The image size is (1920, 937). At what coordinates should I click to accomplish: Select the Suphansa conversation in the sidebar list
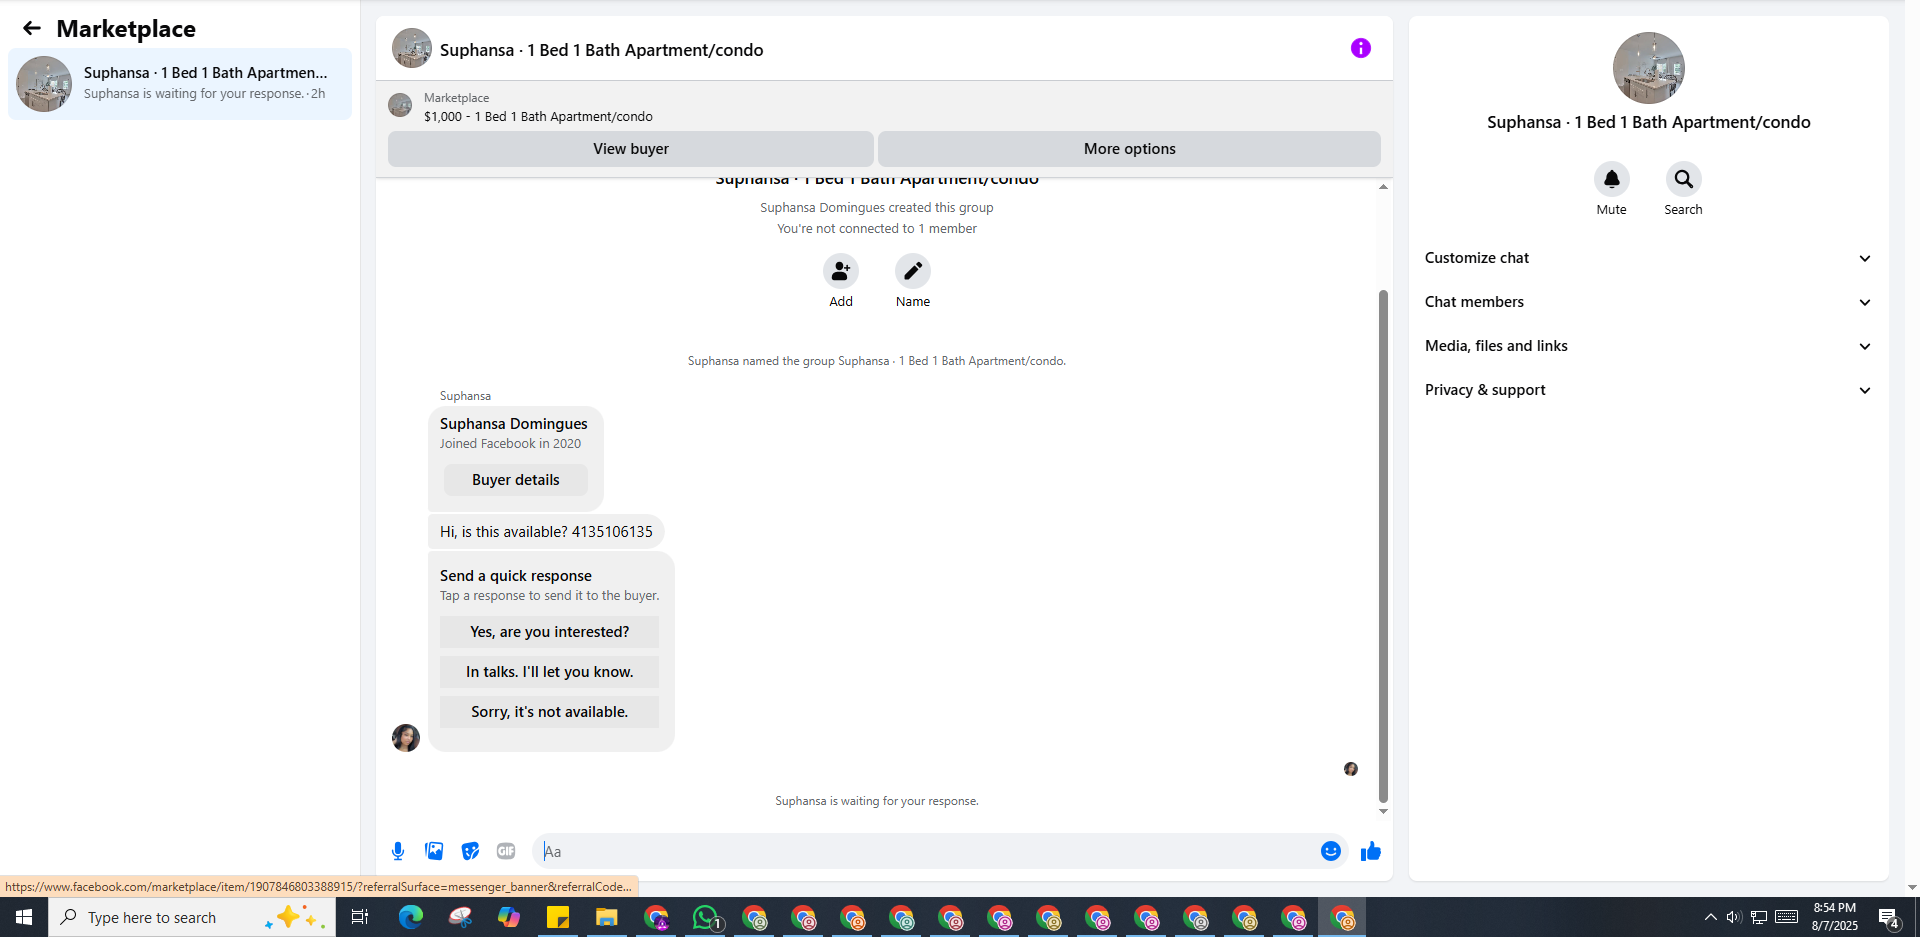pos(180,84)
